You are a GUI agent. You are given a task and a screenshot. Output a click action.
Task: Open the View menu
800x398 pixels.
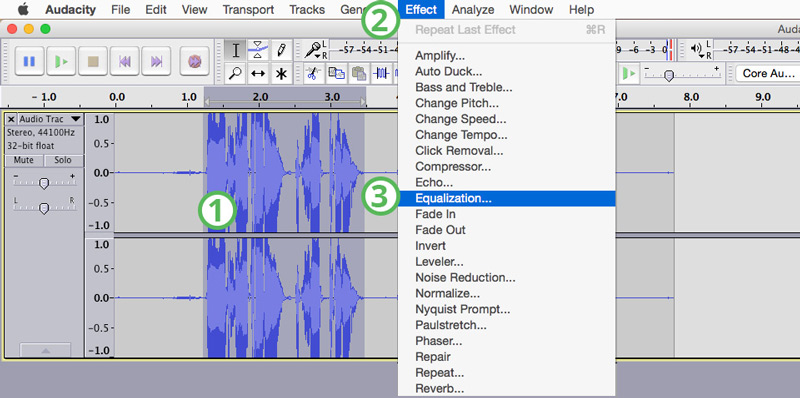[x=194, y=10]
